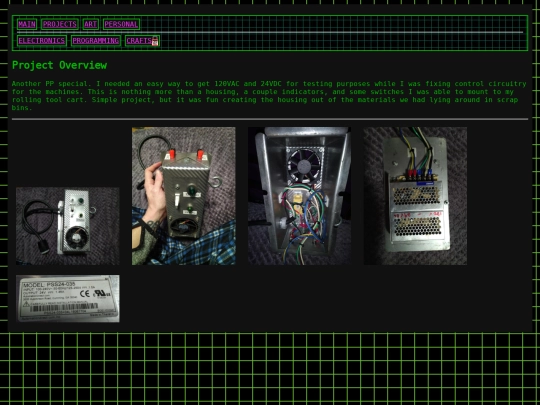Open the MAIN navigation link
The image size is (540, 405).
(x=27, y=24)
